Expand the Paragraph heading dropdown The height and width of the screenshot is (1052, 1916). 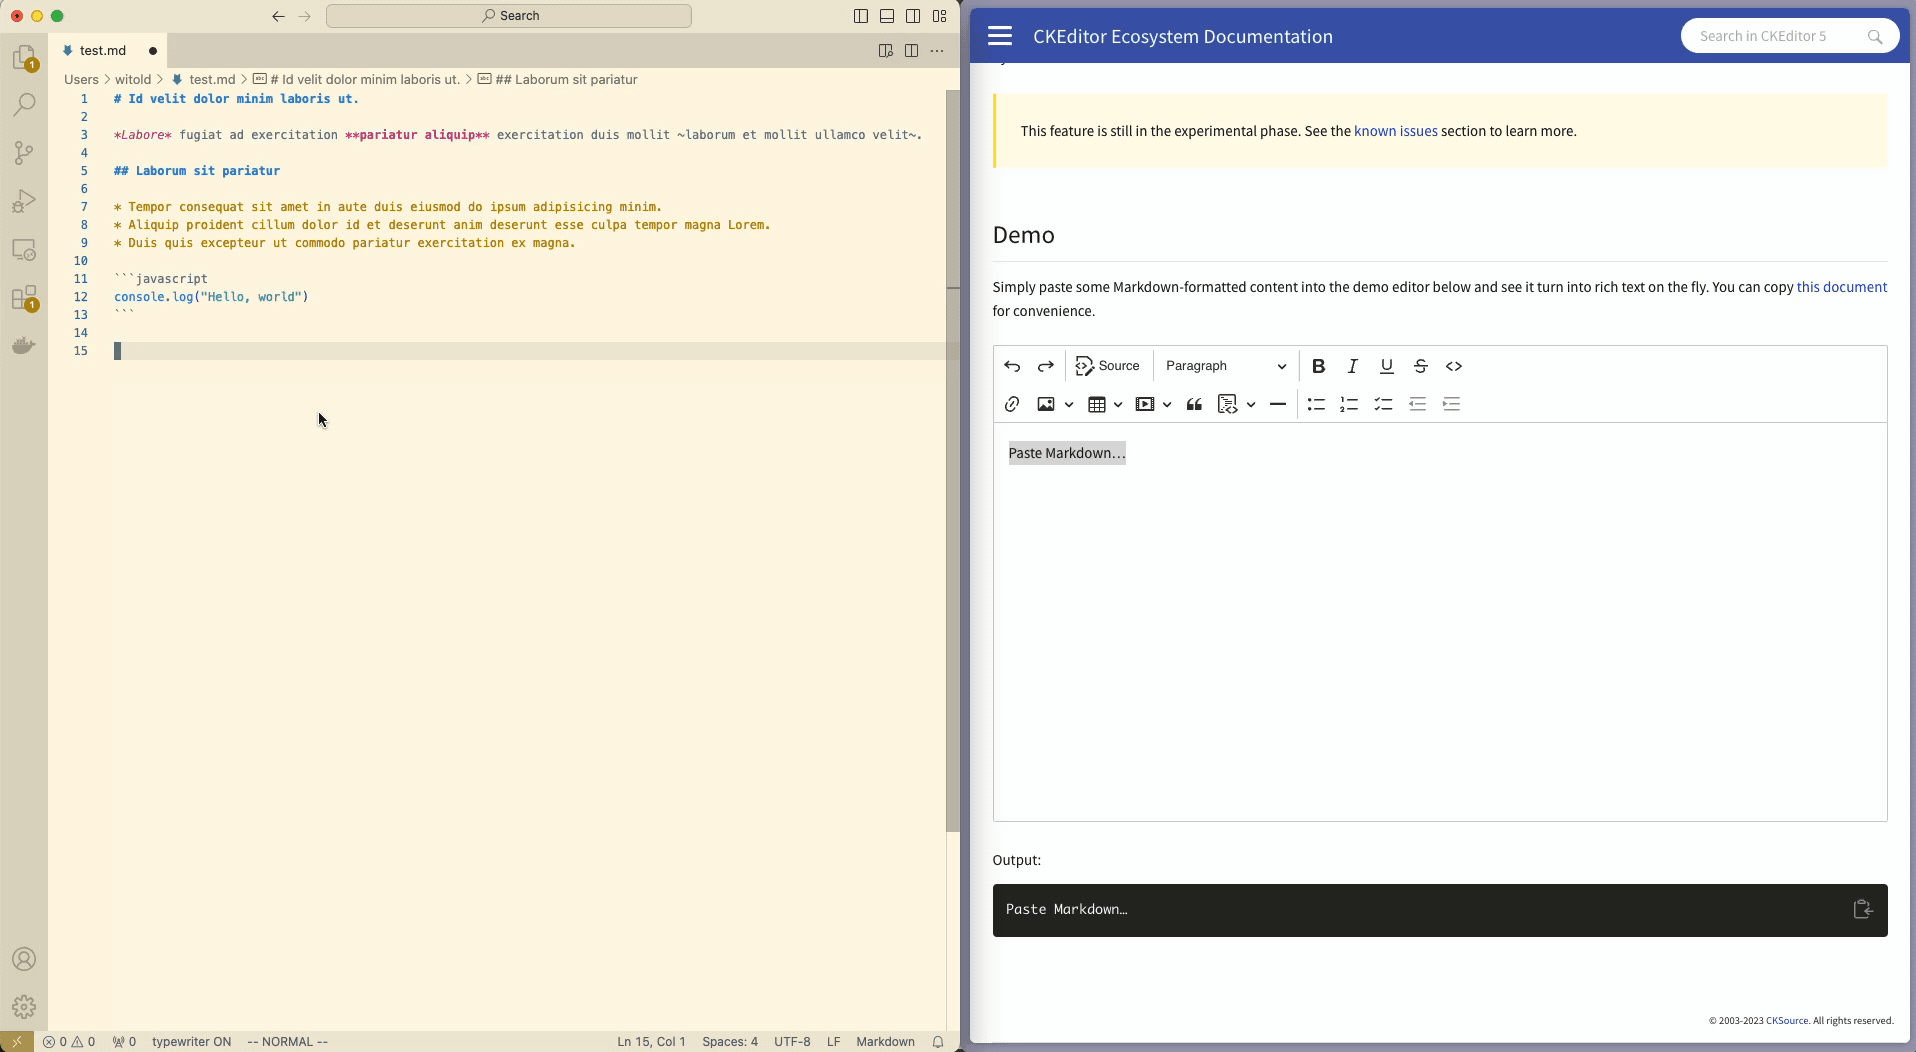coord(1225,366)
